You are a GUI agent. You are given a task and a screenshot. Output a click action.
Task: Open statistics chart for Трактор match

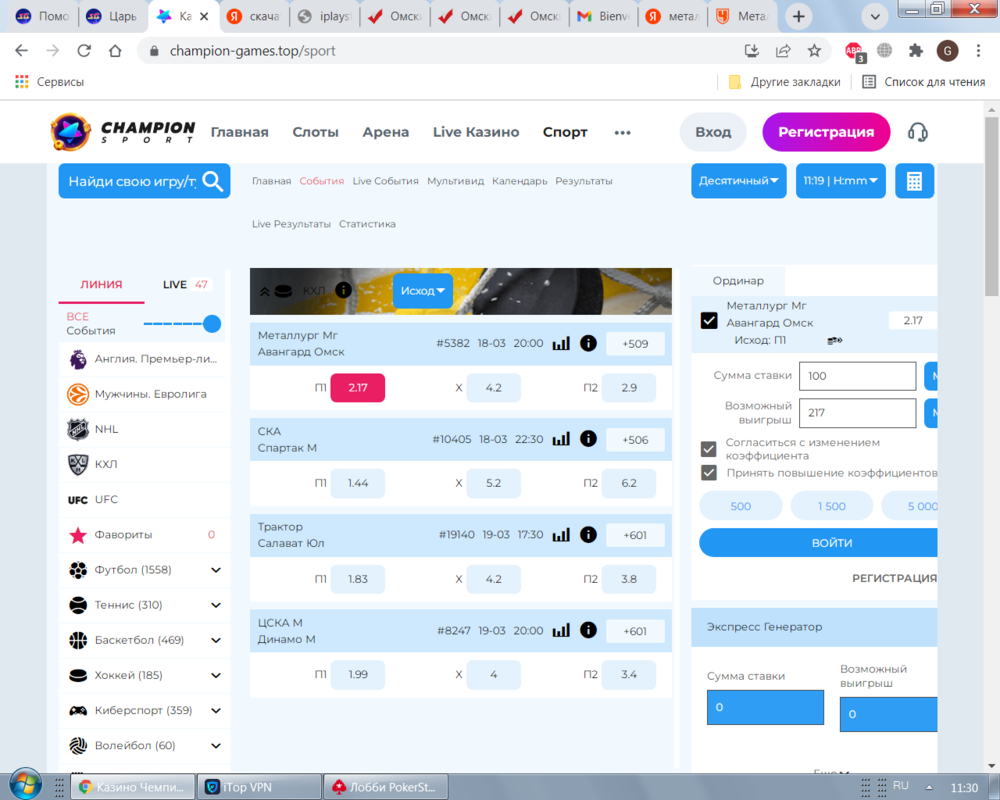(x=561, y=535)
